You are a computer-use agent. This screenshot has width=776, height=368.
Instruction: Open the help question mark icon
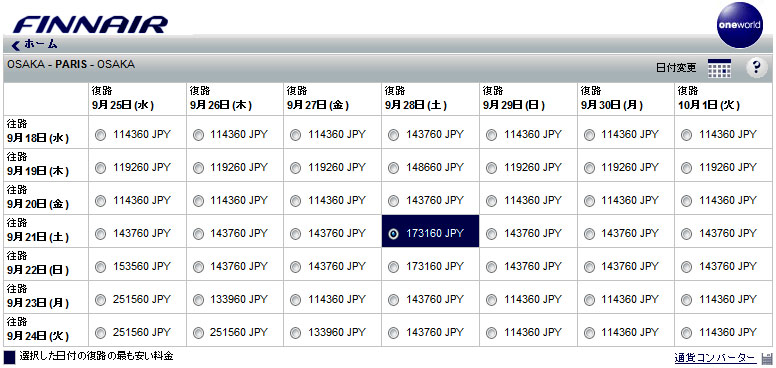757,68
